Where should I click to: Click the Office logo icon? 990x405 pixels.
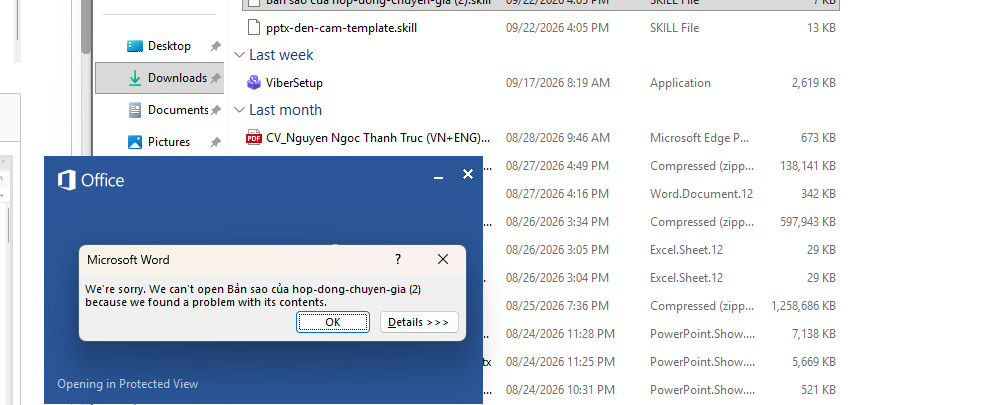66,180
